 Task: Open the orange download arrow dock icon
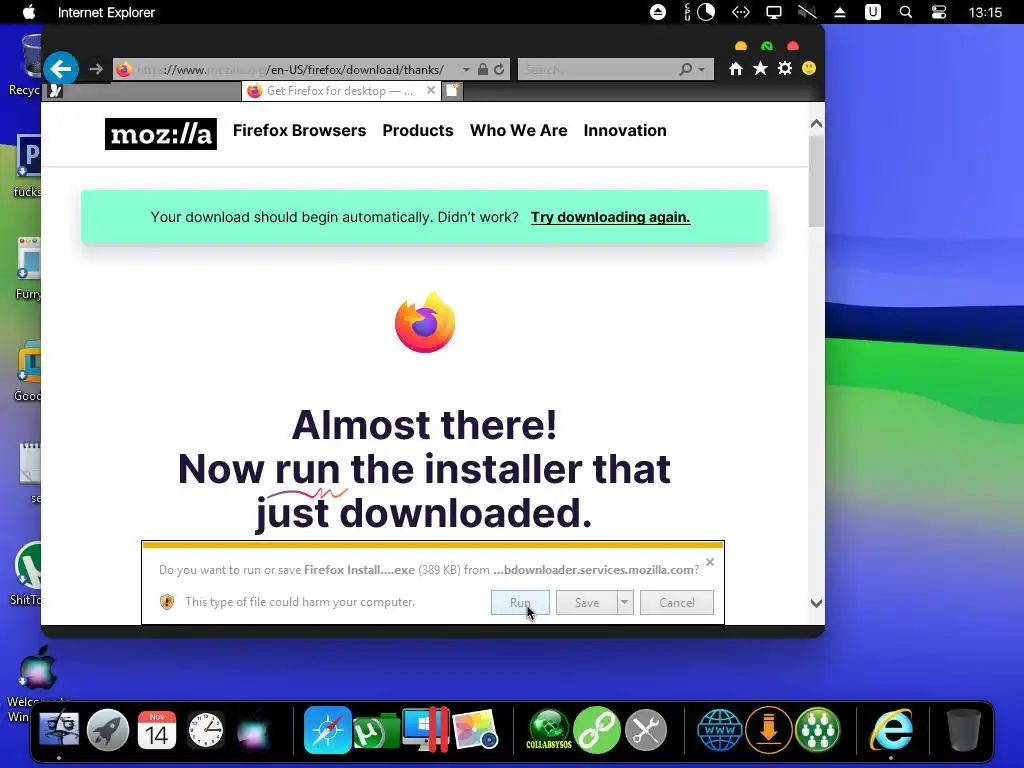click(x=769, y=729)
